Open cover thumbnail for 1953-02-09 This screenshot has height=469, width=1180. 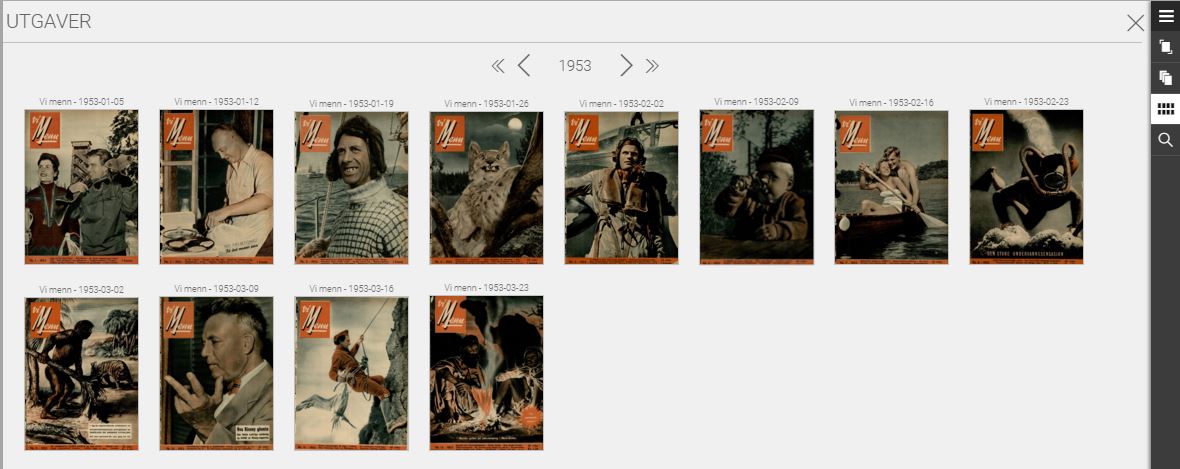[x=756, y=187]
